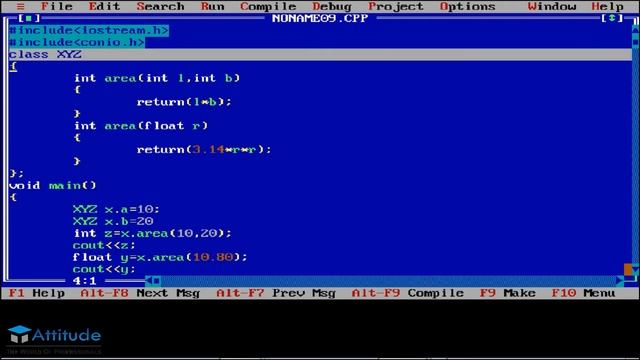Click the #include<iostream.h> line
640x360 pixels.
tap(89, 31)
